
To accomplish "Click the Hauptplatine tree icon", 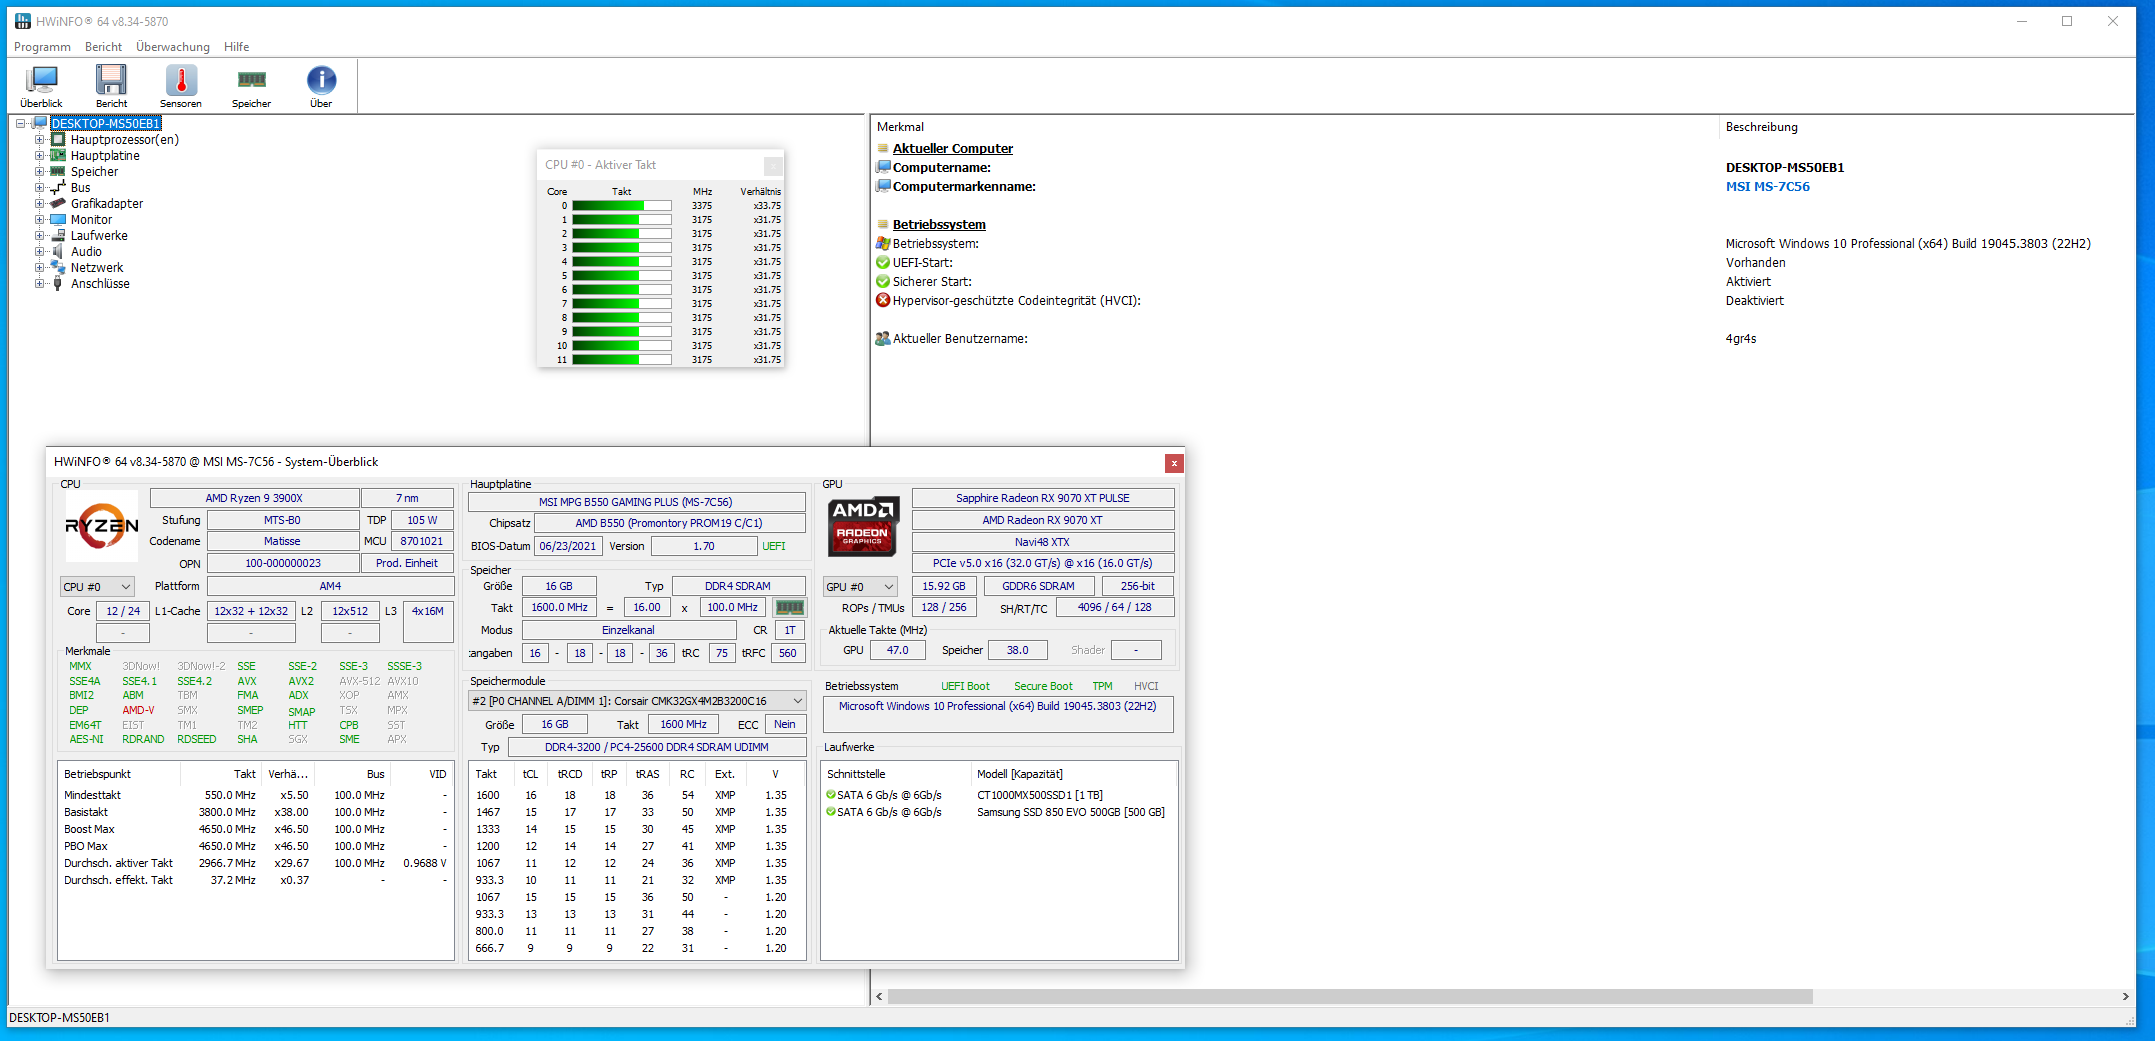I will 58,156.
